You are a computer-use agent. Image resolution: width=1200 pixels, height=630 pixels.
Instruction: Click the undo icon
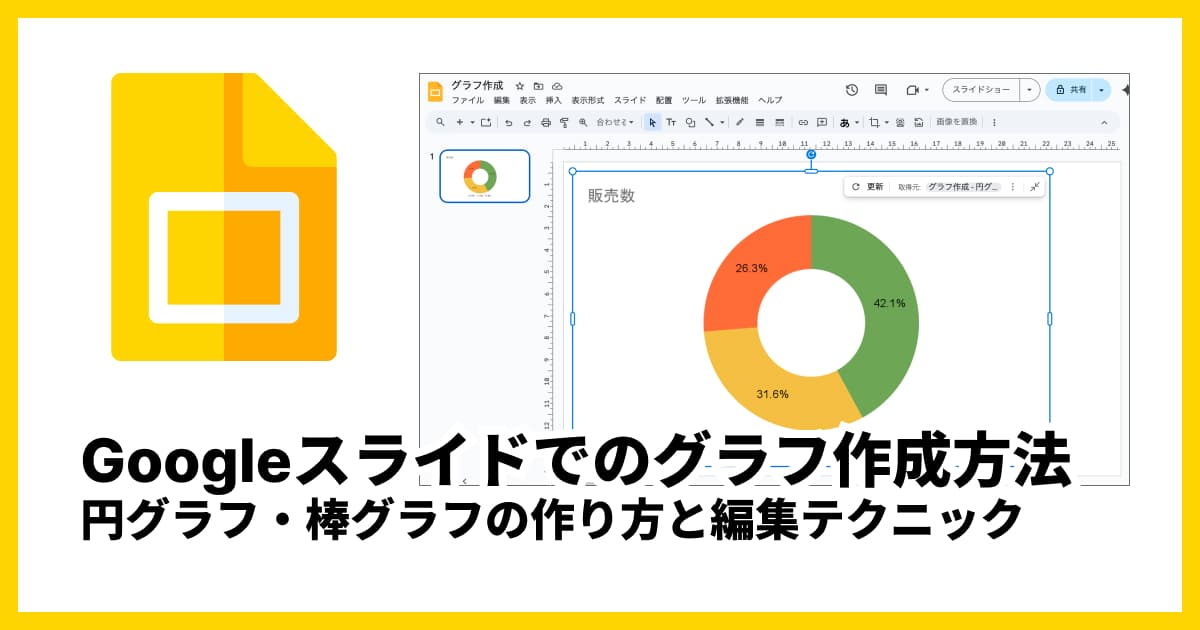click(x=508, y=121)
